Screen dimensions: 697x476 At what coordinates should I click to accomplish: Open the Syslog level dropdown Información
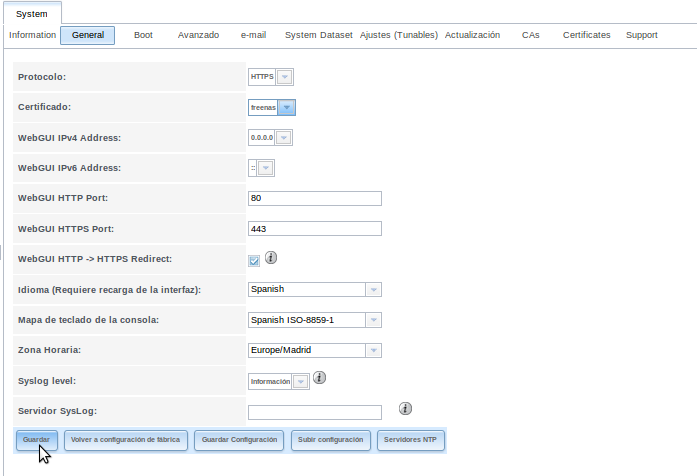tap(279, 381)
